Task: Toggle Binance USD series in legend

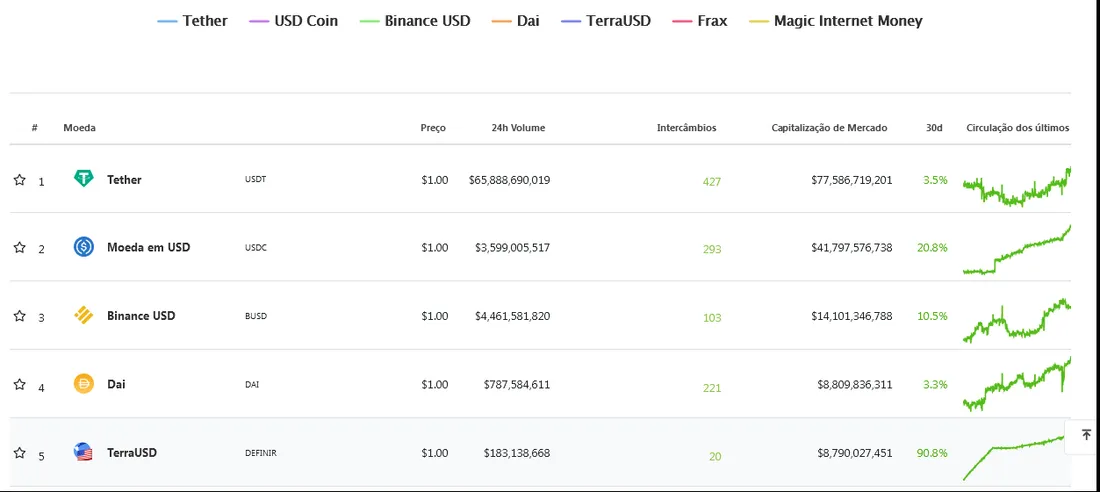Action: (x=415, y=21)
